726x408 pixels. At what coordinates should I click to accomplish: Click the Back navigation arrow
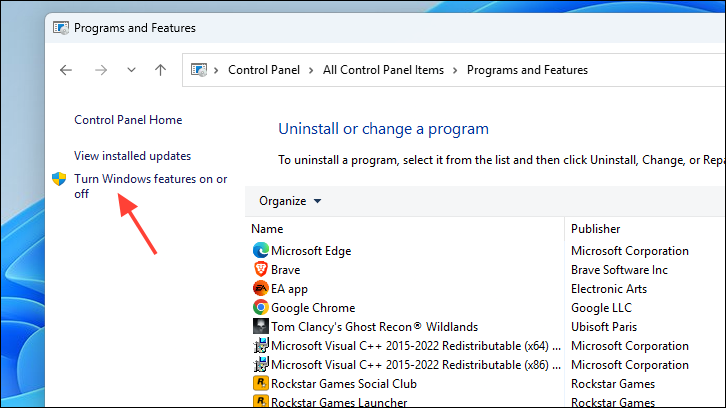[x=66, y=70]
